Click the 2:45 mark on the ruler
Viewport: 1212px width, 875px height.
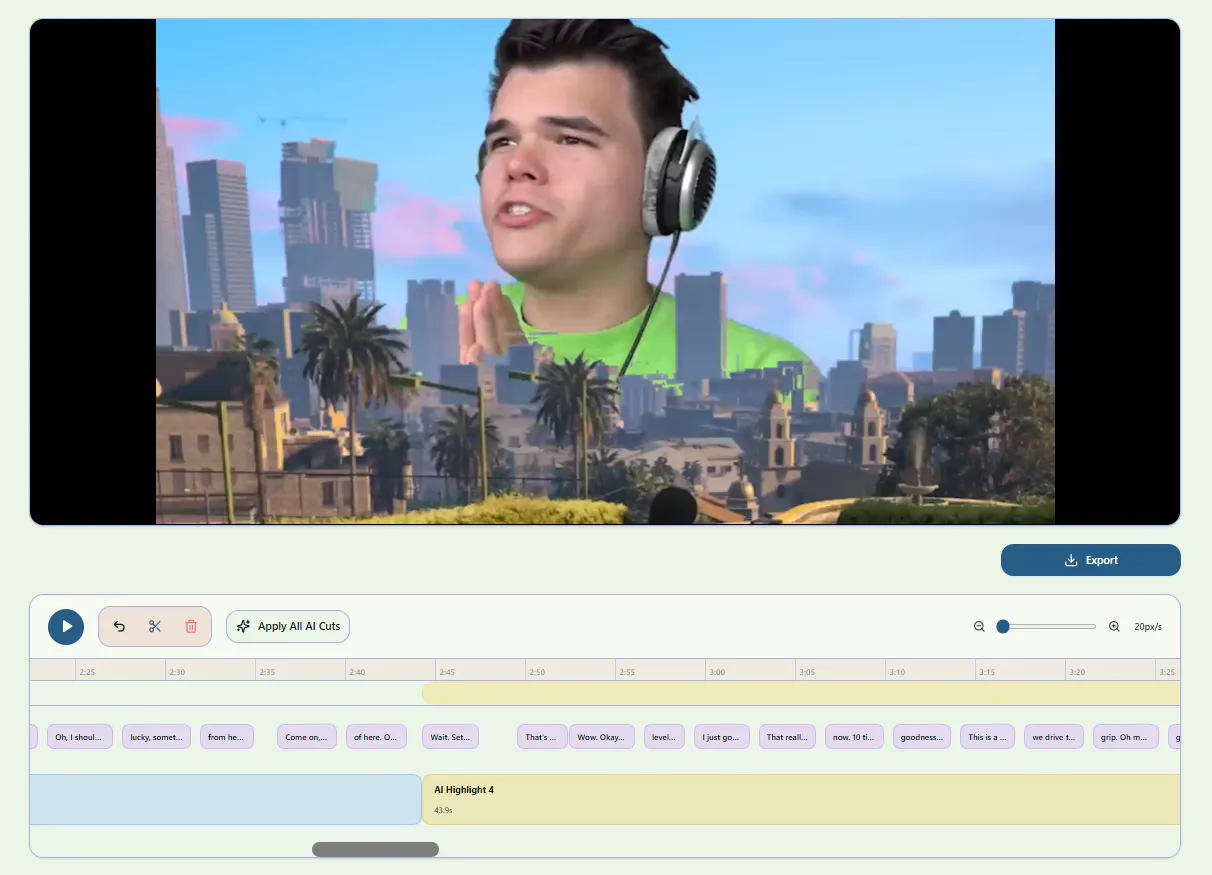447,672
